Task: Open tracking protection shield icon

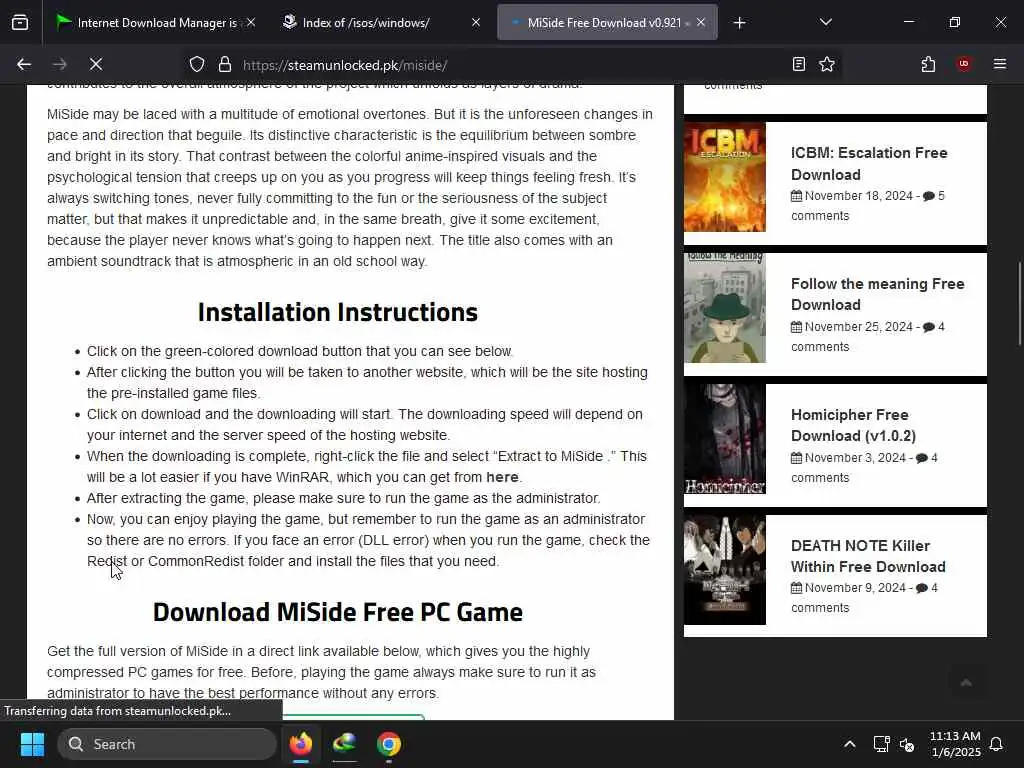Action: (x=197, y=65)
